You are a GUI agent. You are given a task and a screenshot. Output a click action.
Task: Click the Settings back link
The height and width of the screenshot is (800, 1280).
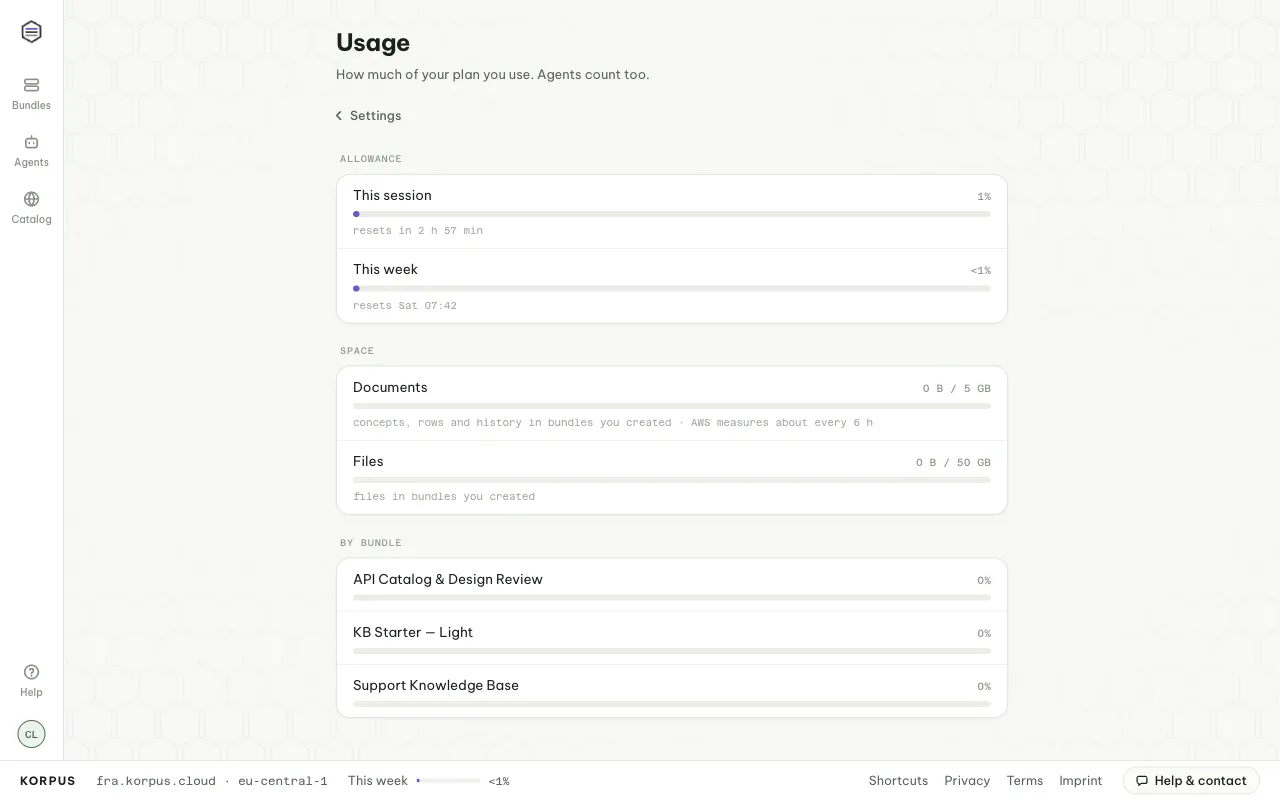click(x=369, y=116)
